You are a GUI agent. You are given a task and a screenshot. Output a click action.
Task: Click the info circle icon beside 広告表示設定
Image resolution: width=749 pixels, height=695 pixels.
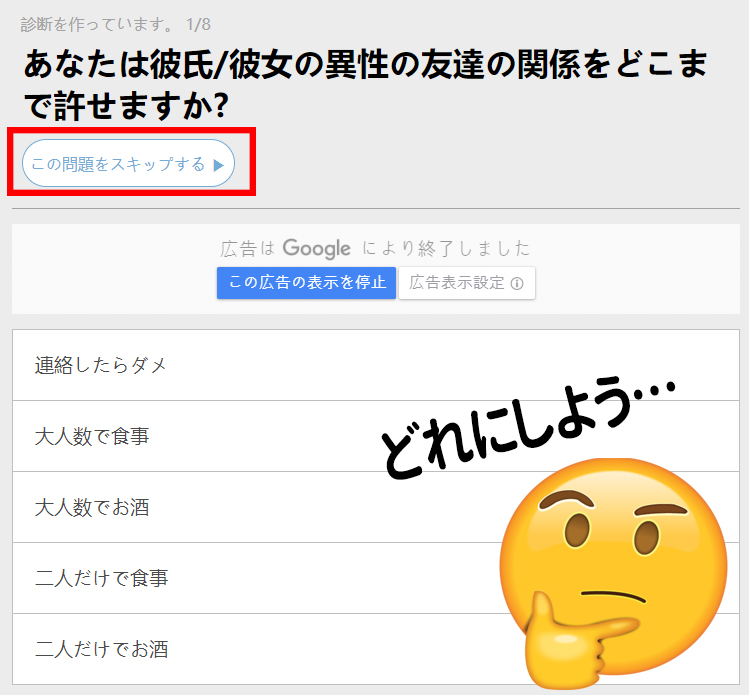[x=517, y=284]
